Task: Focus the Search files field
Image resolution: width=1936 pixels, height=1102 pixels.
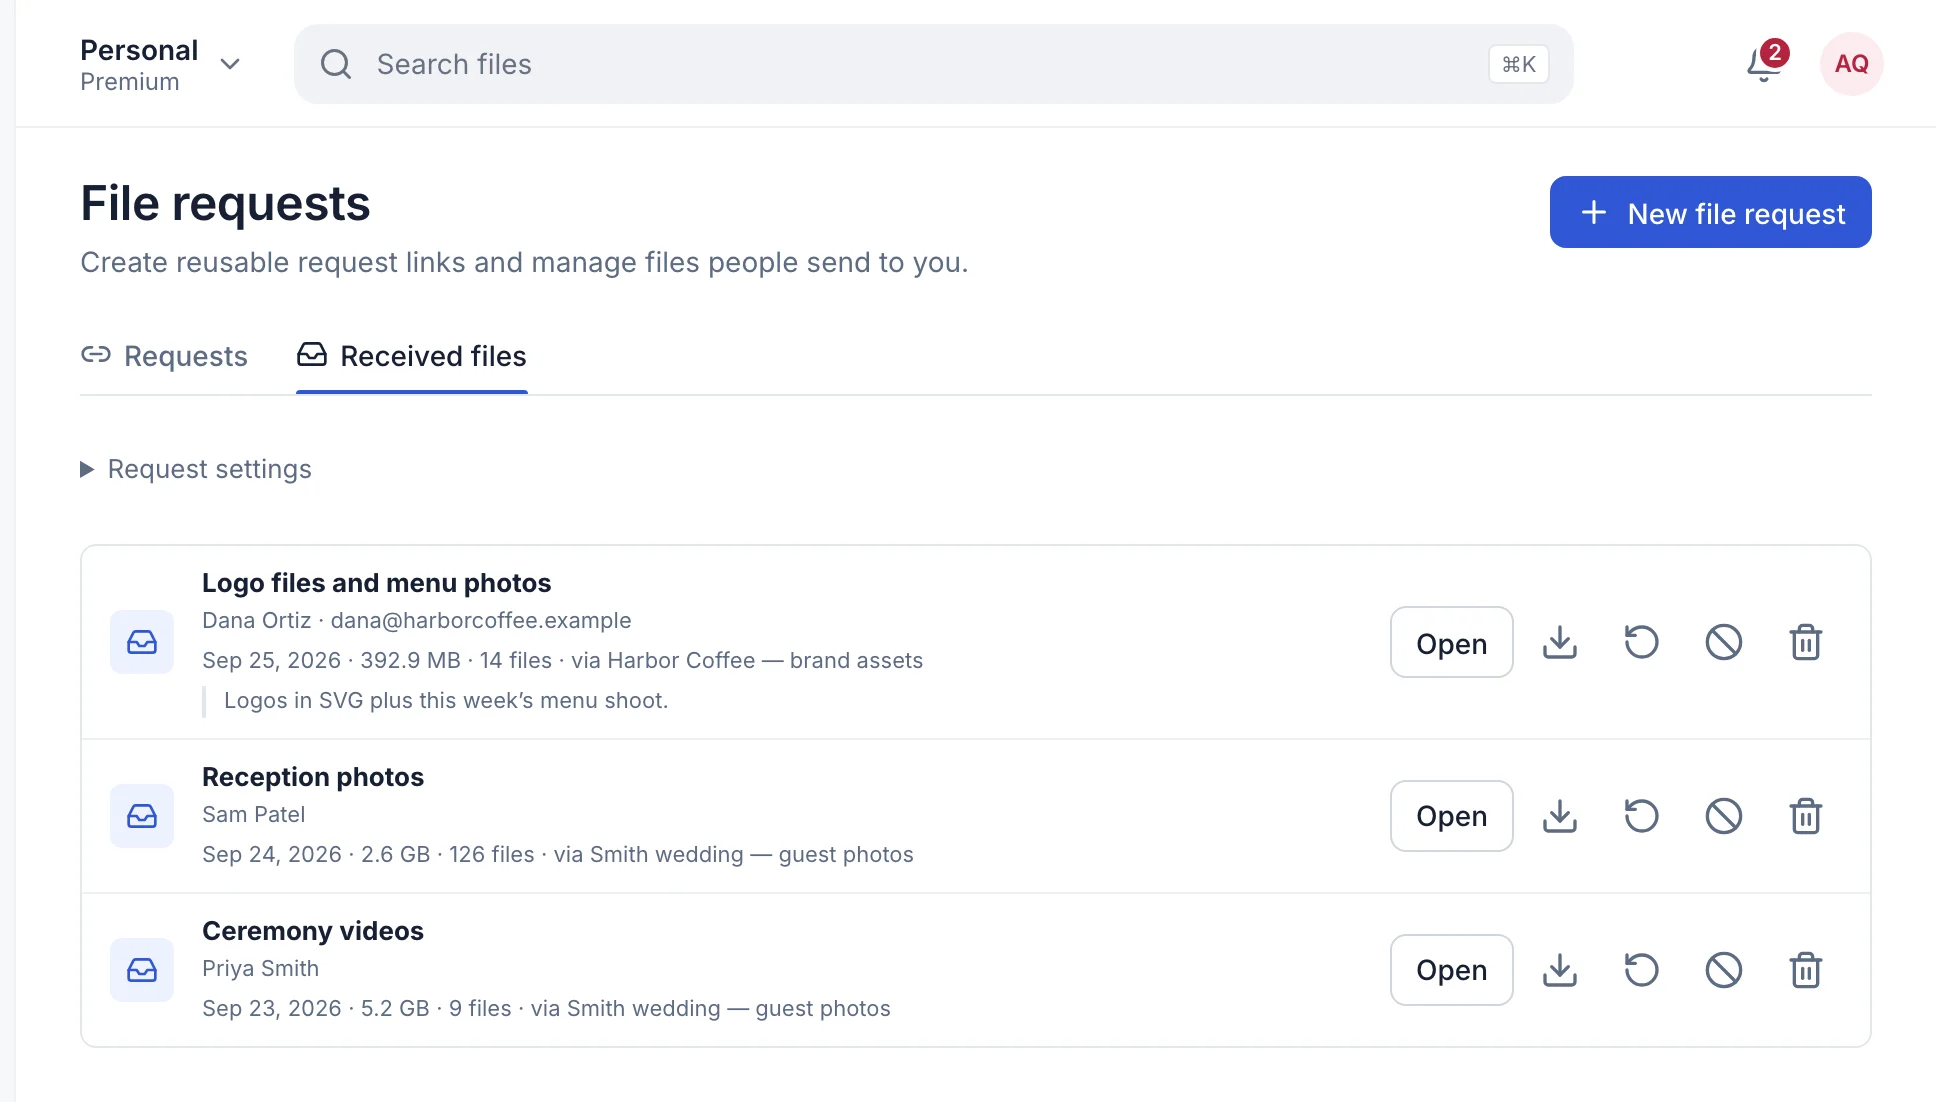Action: pos(934,64)
